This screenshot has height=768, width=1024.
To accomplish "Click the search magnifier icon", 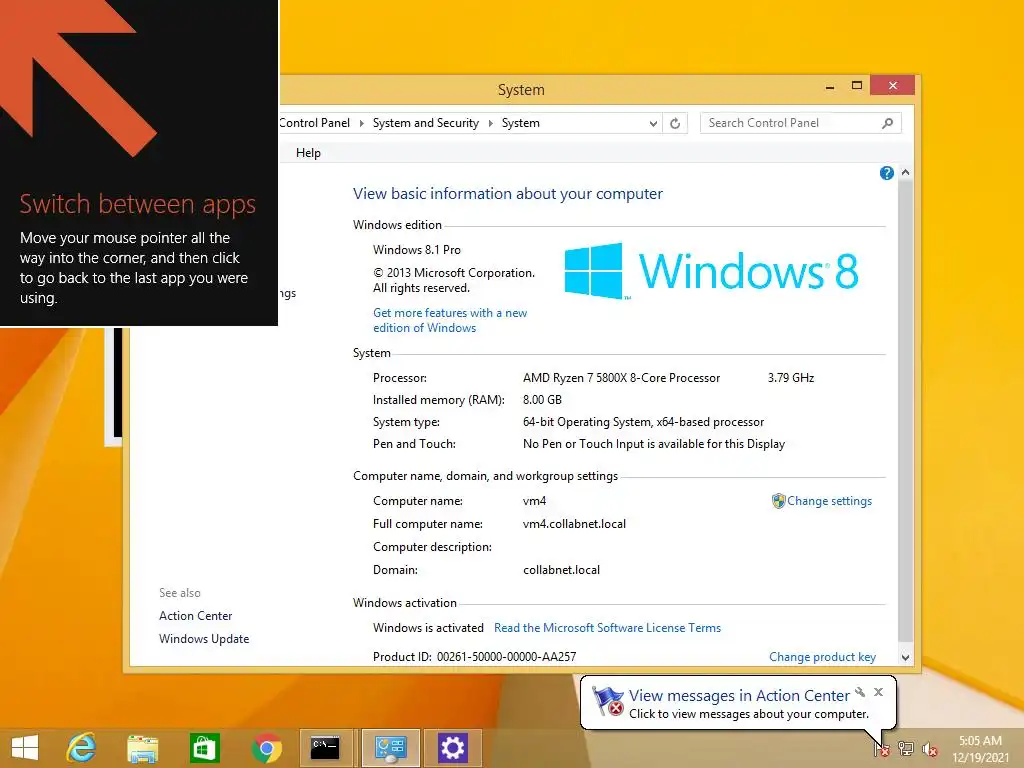I will (x=887, y=123).
